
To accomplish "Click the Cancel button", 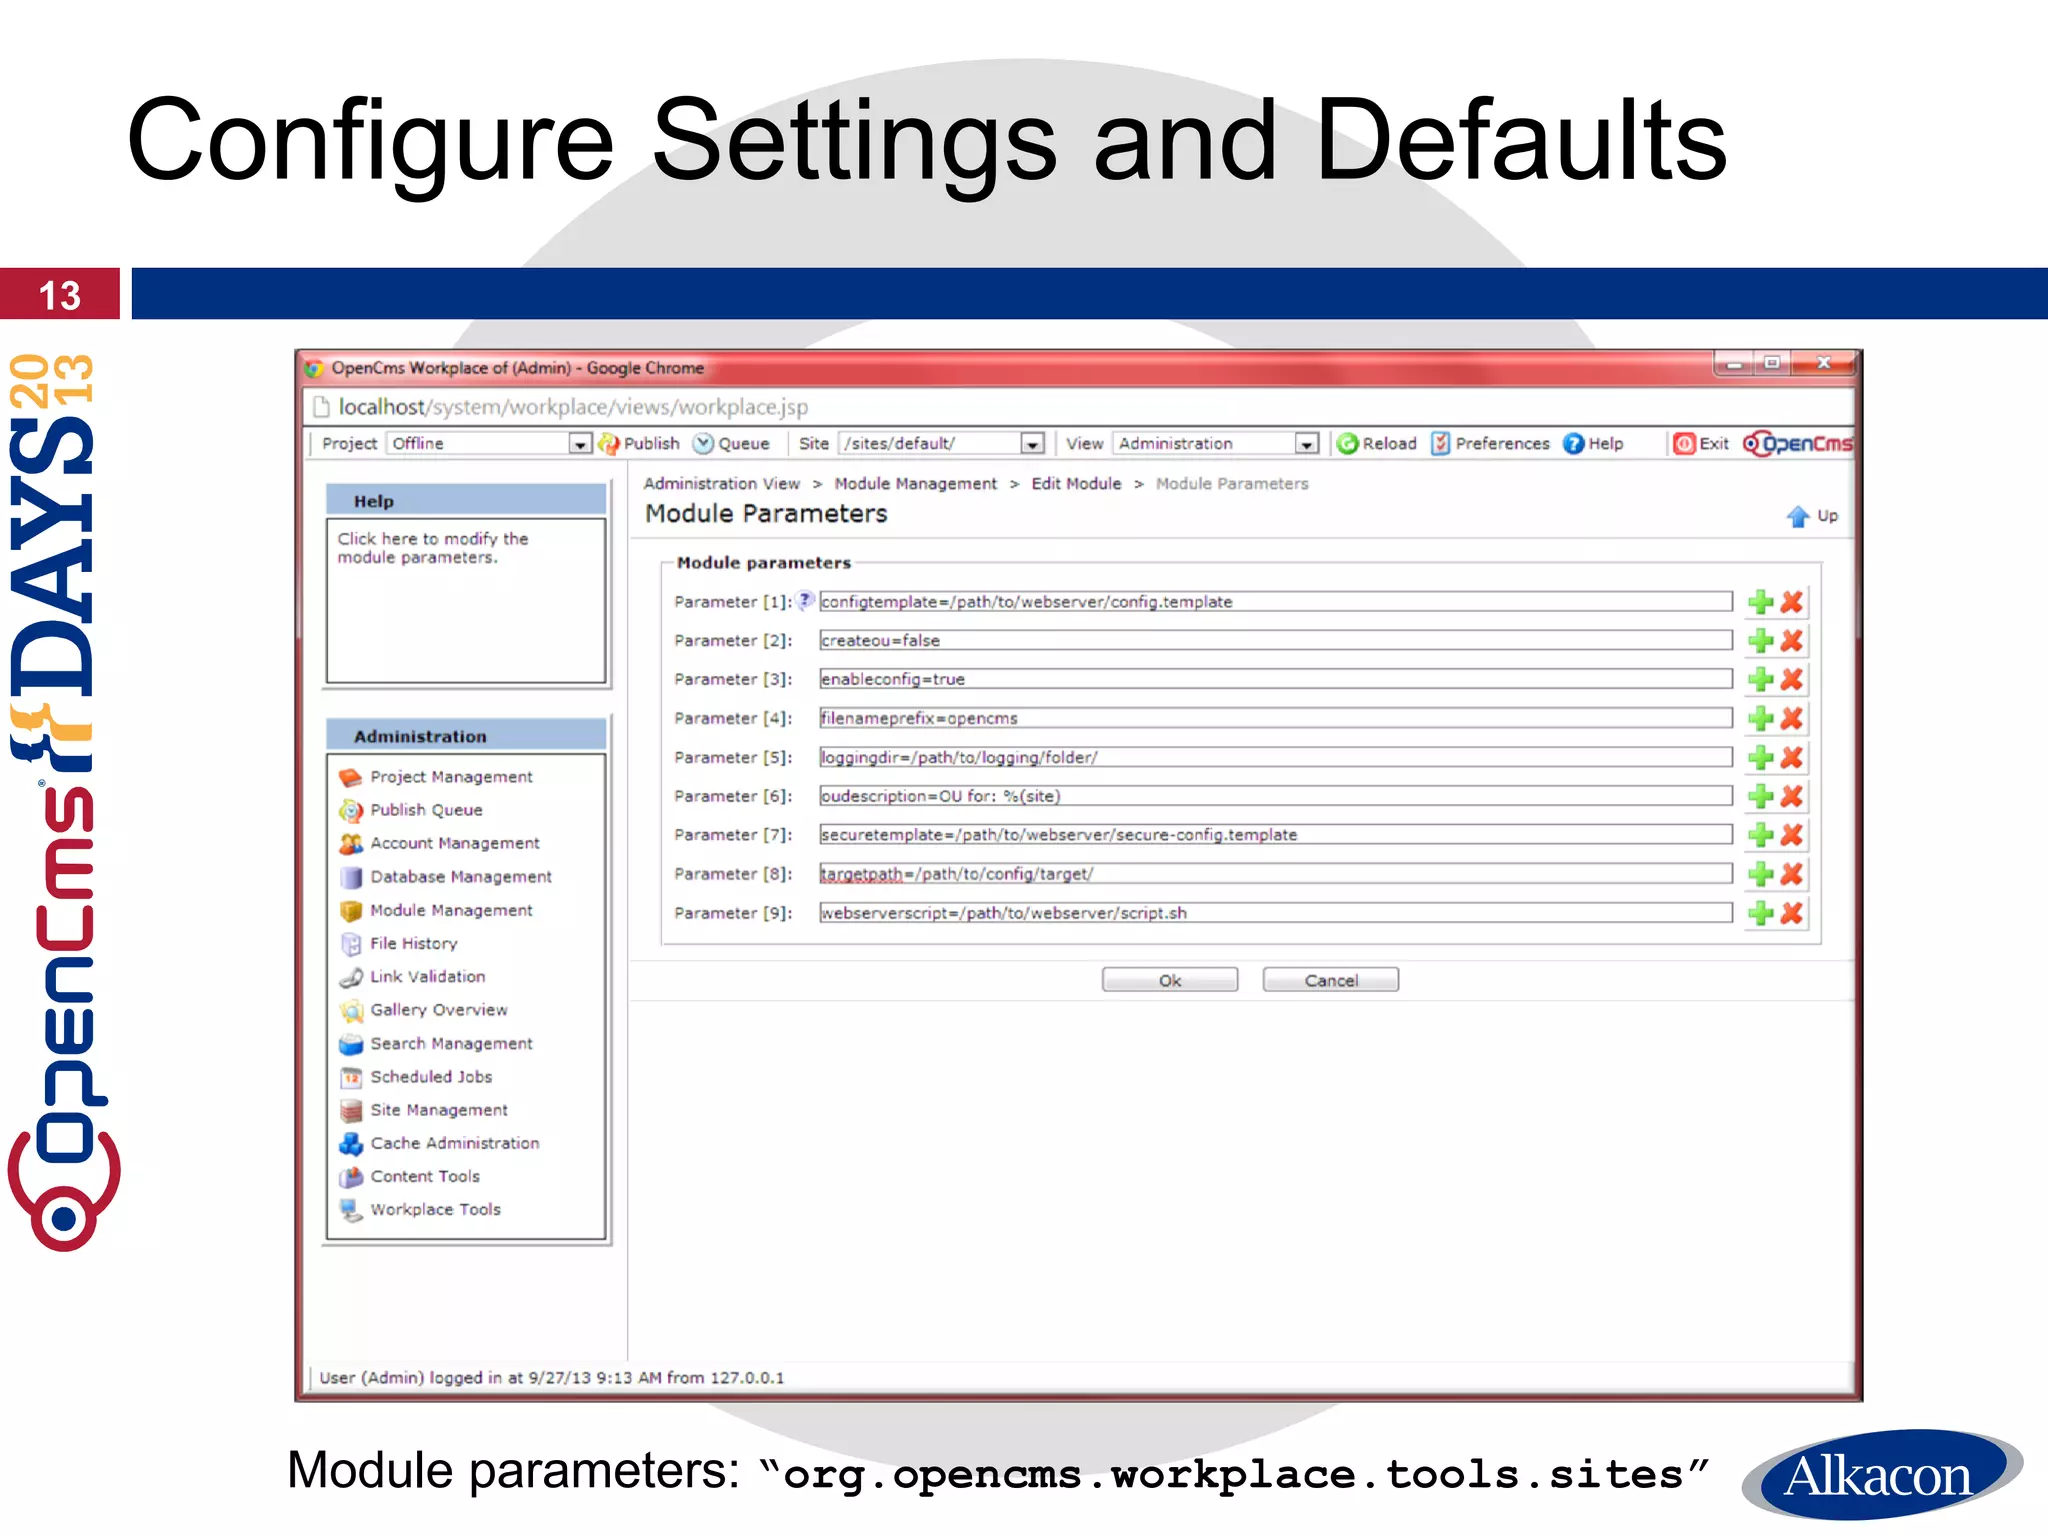I will coord(1331,981).
